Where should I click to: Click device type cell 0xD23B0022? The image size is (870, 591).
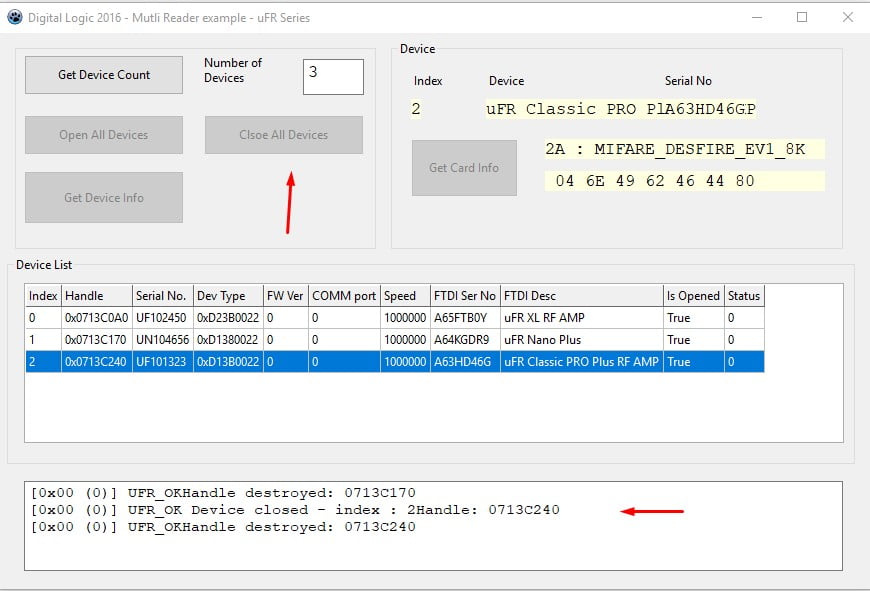coord(228,318)
